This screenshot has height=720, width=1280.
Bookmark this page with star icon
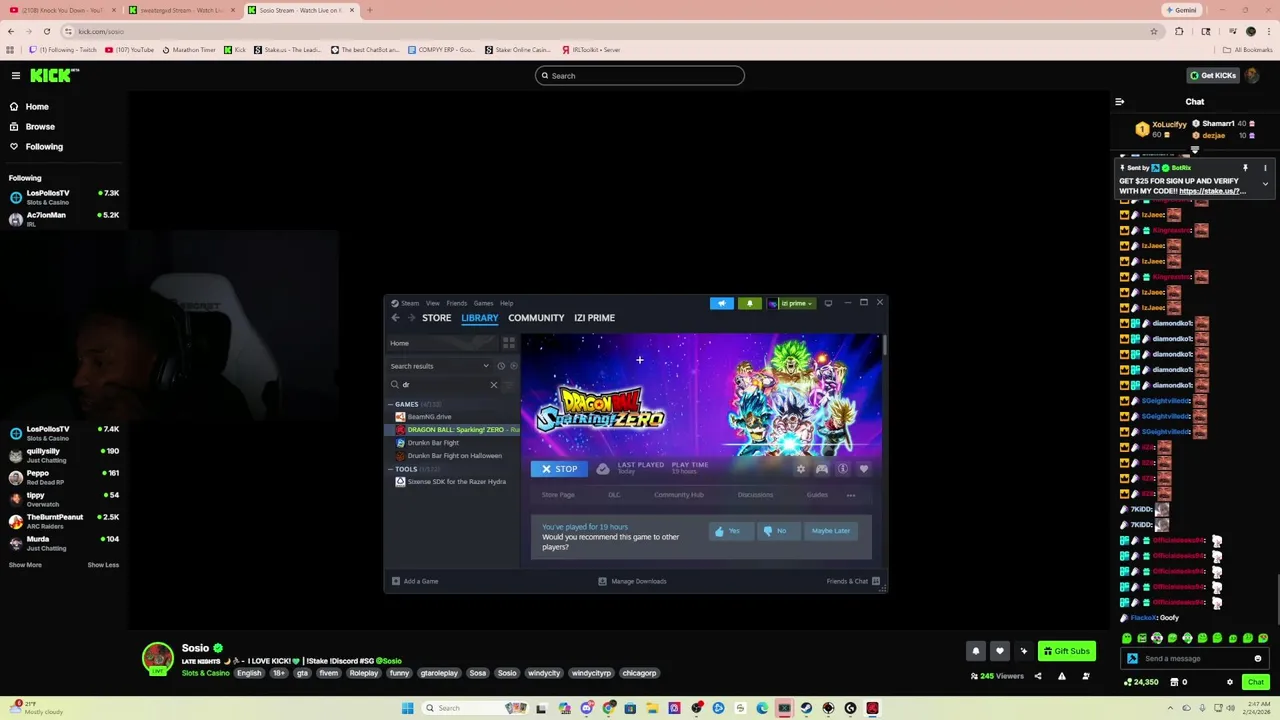click(x=1154, y=31)
